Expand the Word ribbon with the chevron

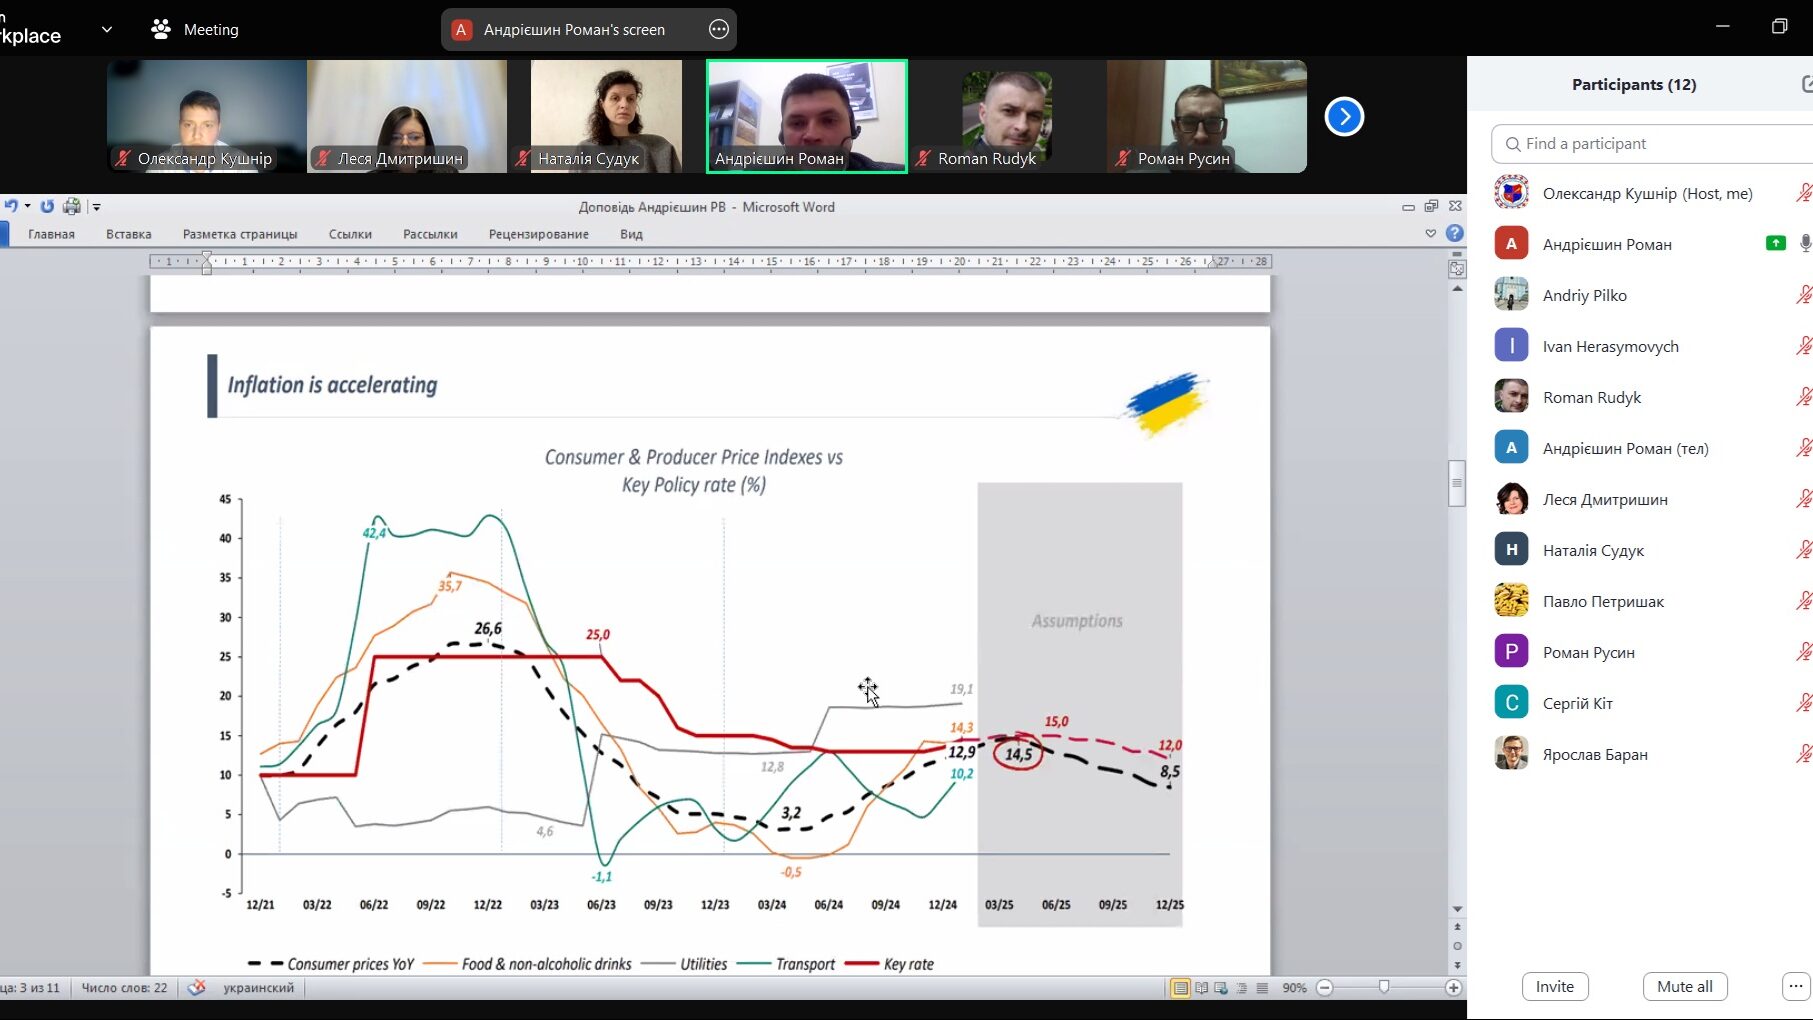[x=1430, y=233]
